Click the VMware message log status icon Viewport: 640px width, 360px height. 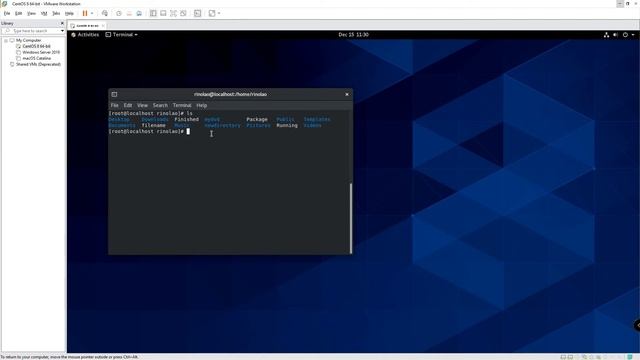(630, 357)
